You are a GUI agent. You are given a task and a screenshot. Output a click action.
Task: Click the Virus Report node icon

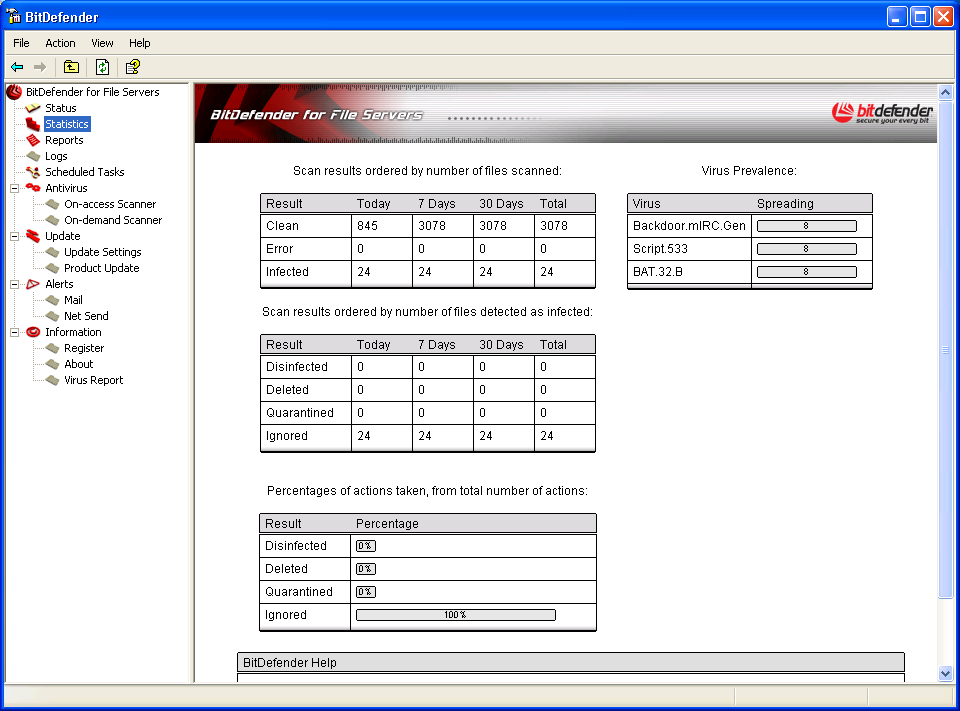53,380
